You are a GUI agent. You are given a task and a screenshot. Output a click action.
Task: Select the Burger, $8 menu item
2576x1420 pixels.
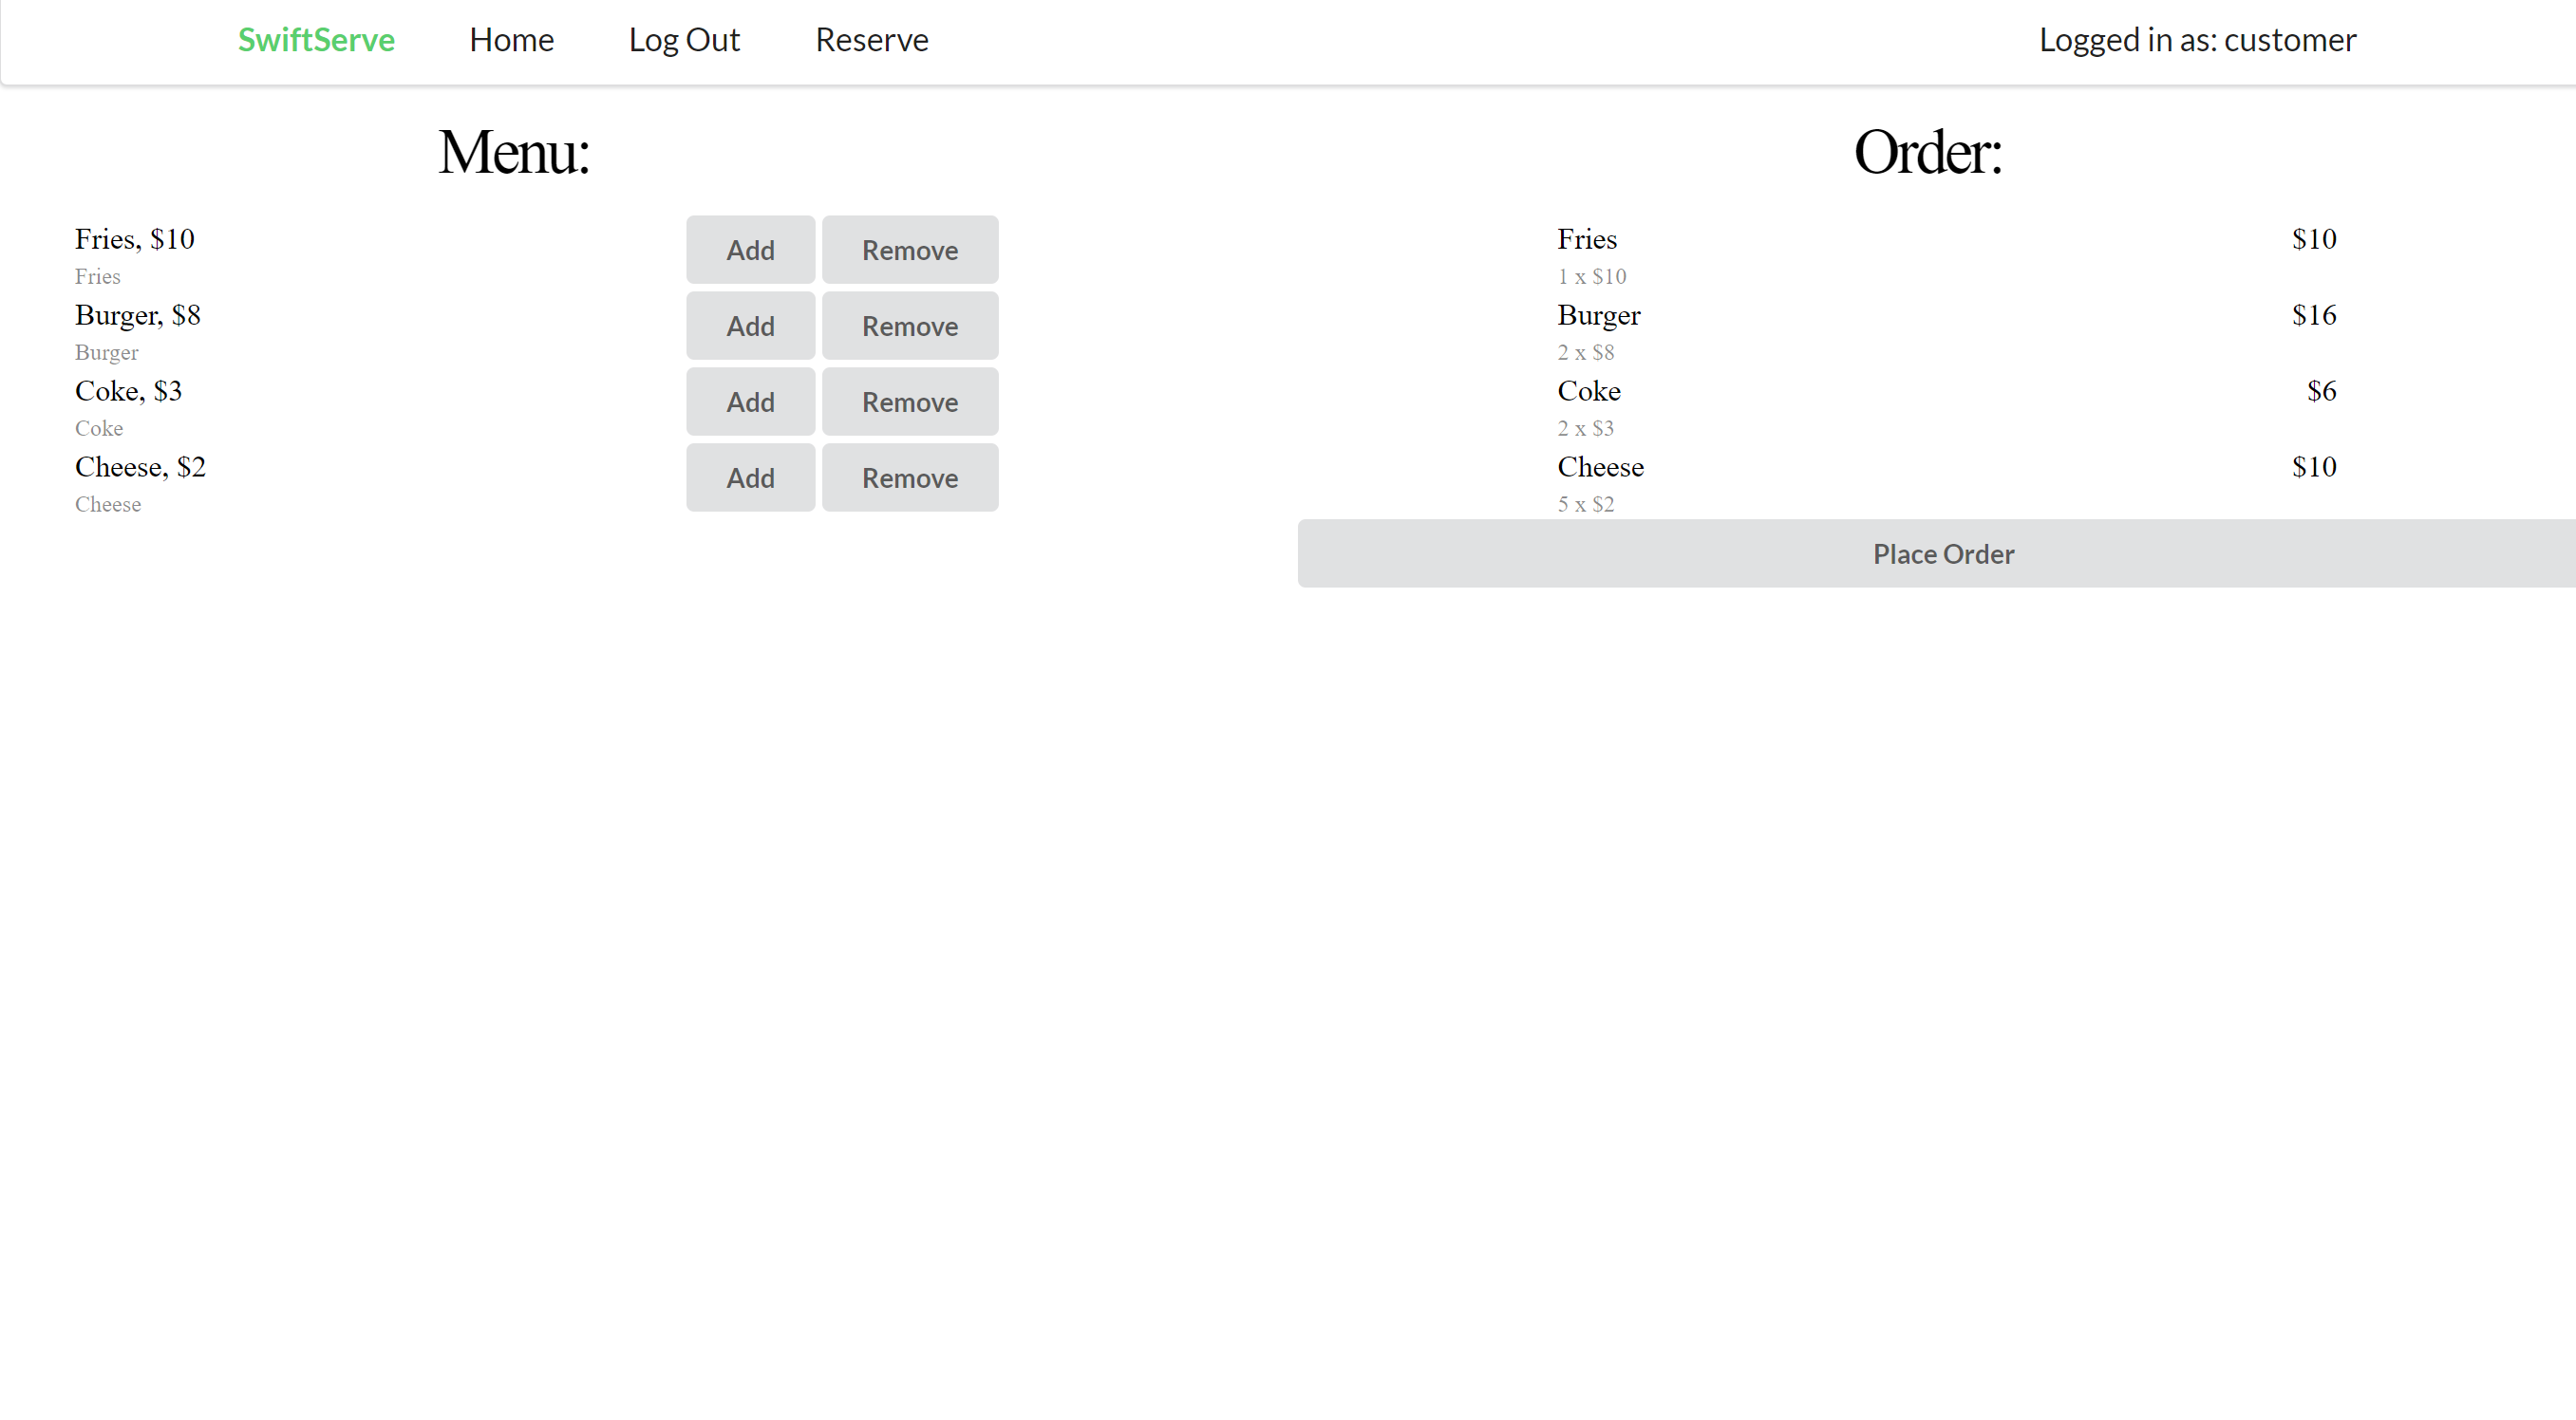coord(138,315)
